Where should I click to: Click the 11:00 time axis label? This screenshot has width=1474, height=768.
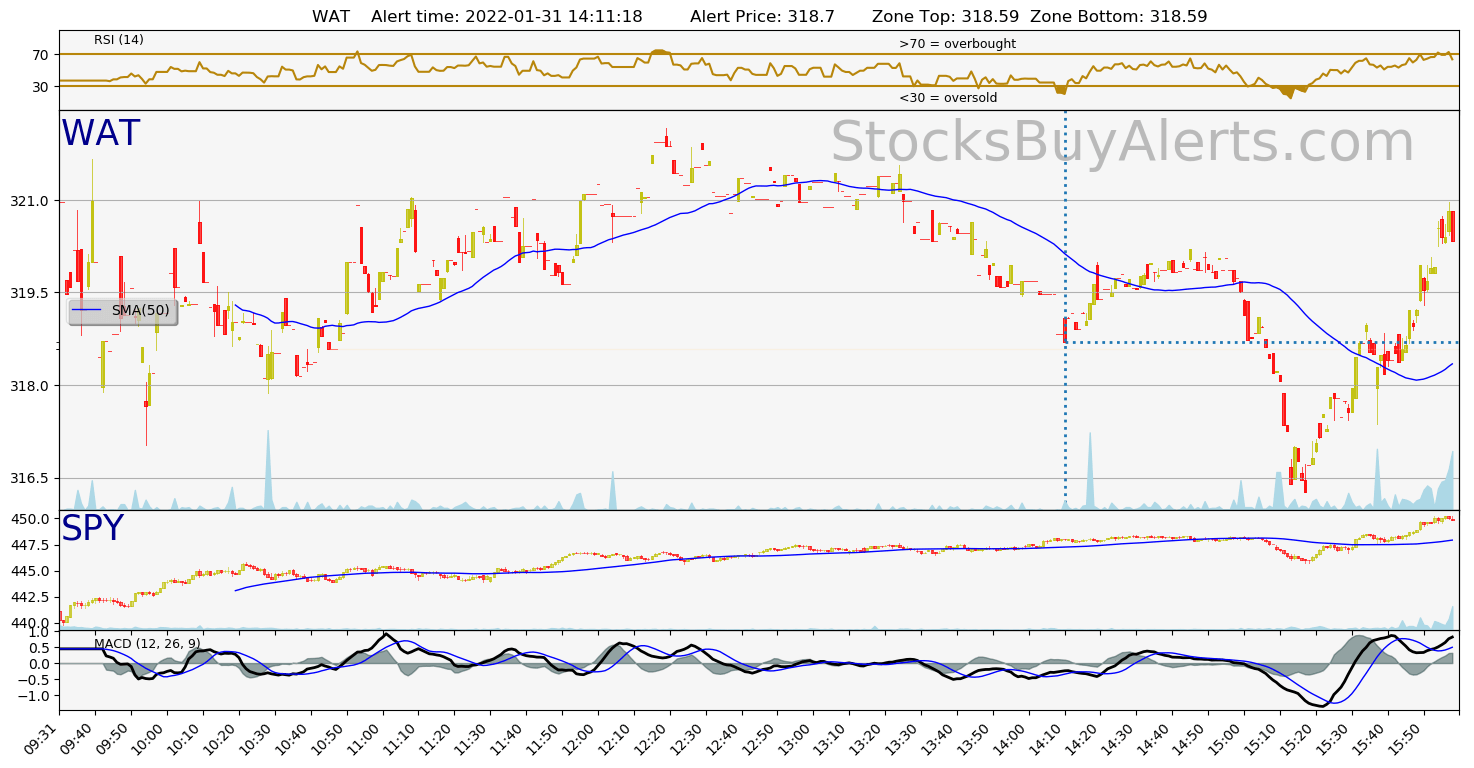click(368, 739)
